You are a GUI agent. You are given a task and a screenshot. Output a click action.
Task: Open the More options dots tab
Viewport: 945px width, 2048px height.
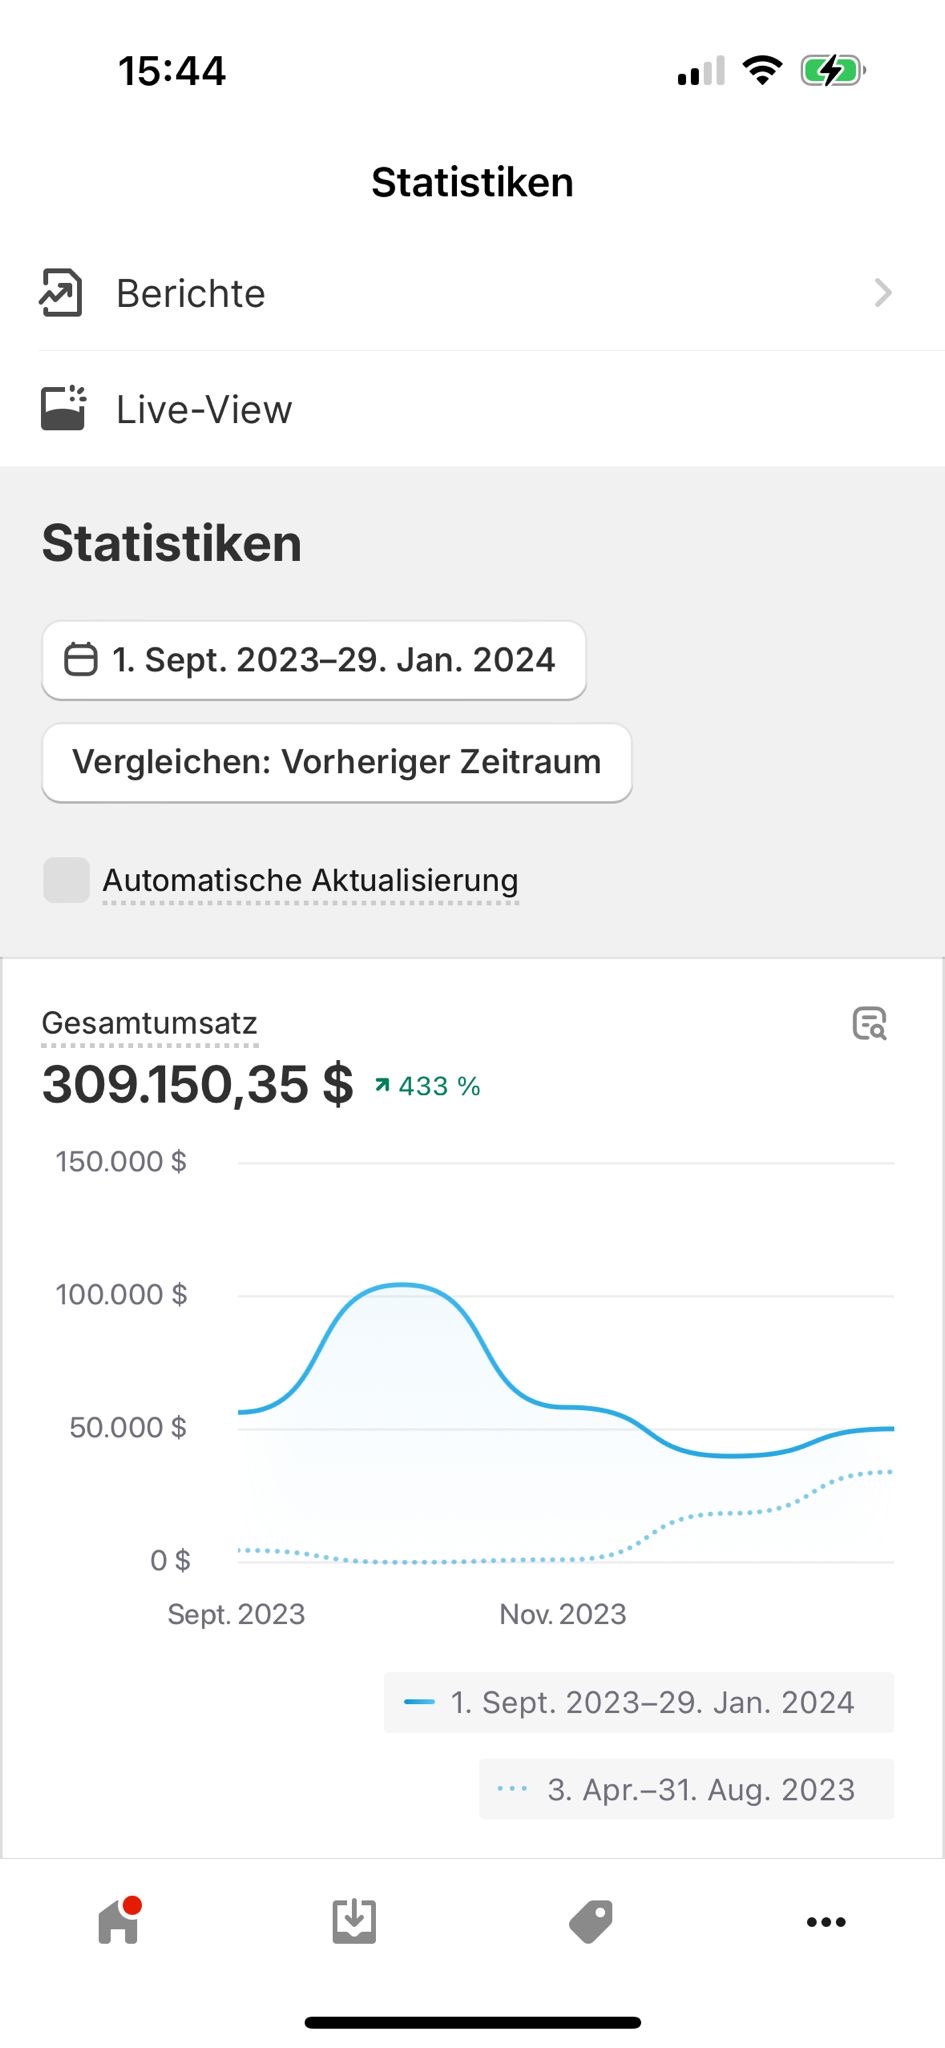click(826, 1921)
